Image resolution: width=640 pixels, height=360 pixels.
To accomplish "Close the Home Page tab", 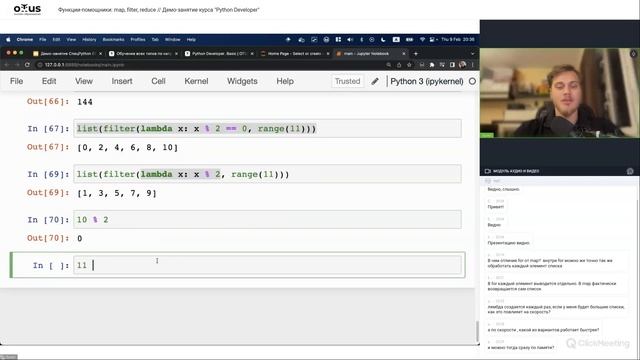I will [328, 53].
